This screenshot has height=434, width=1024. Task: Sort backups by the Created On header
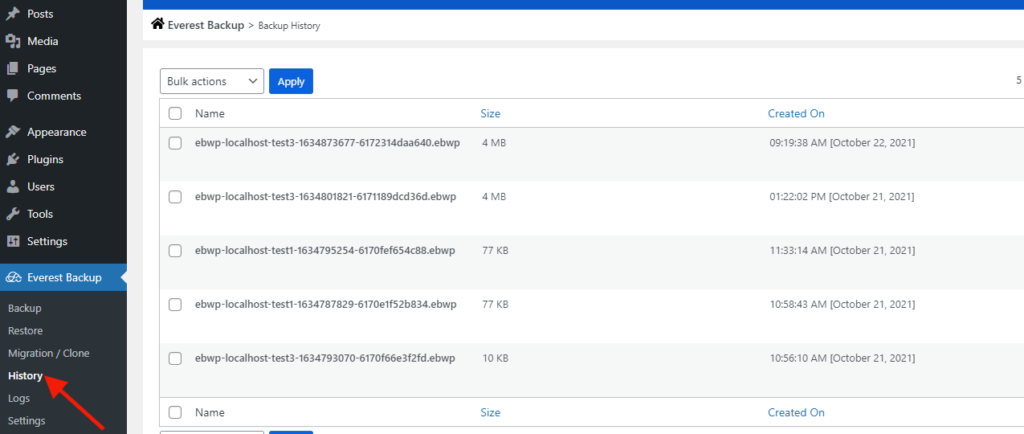796,114
